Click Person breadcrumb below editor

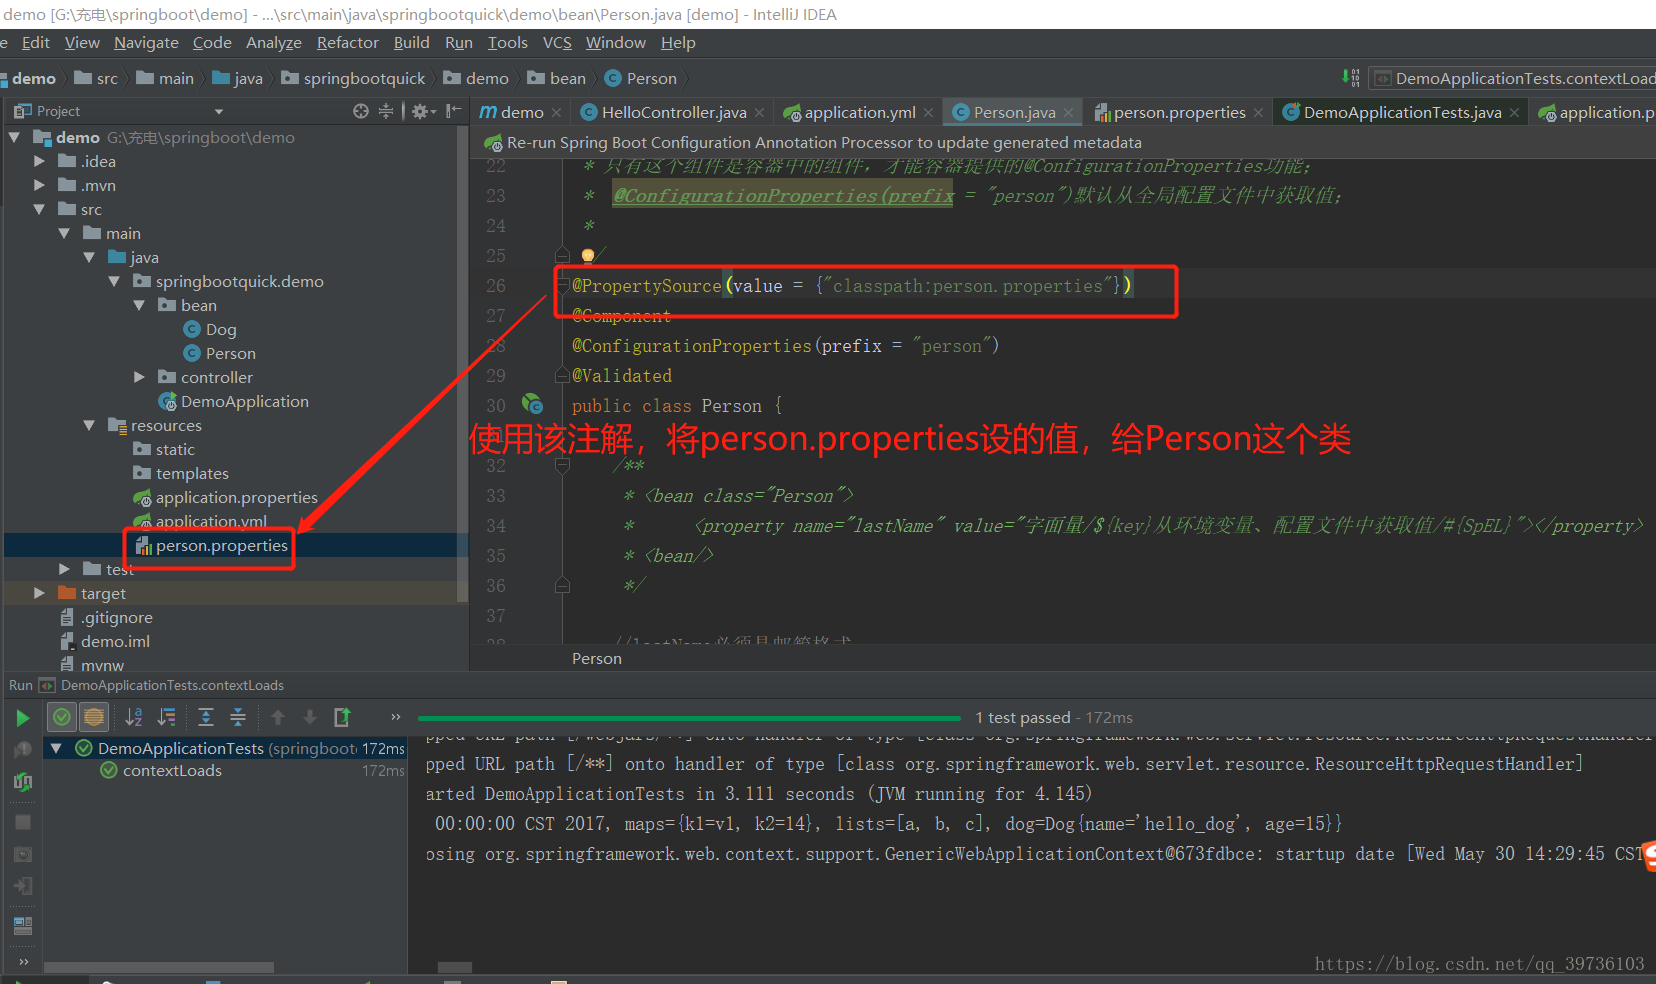coord(597,658)
